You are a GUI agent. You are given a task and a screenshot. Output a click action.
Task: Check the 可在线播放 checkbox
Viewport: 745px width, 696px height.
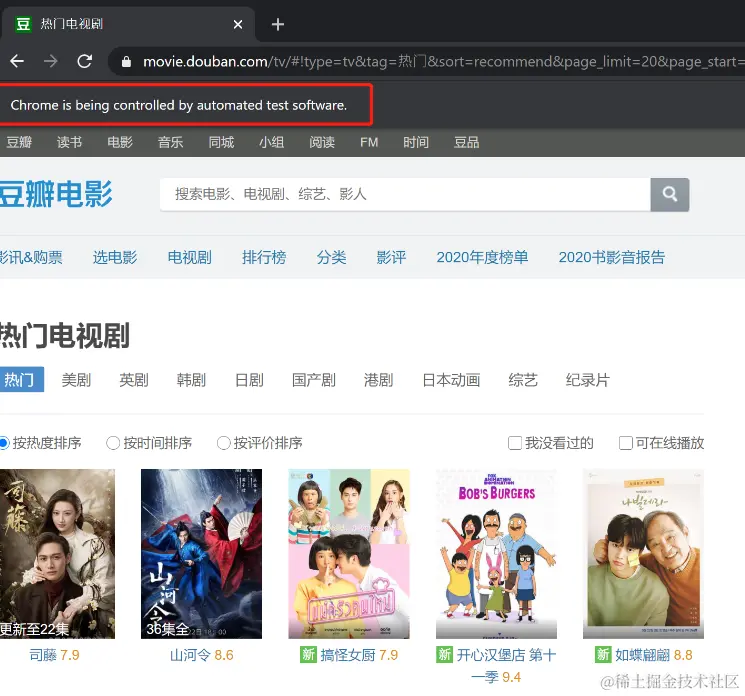tap(626, 443)
